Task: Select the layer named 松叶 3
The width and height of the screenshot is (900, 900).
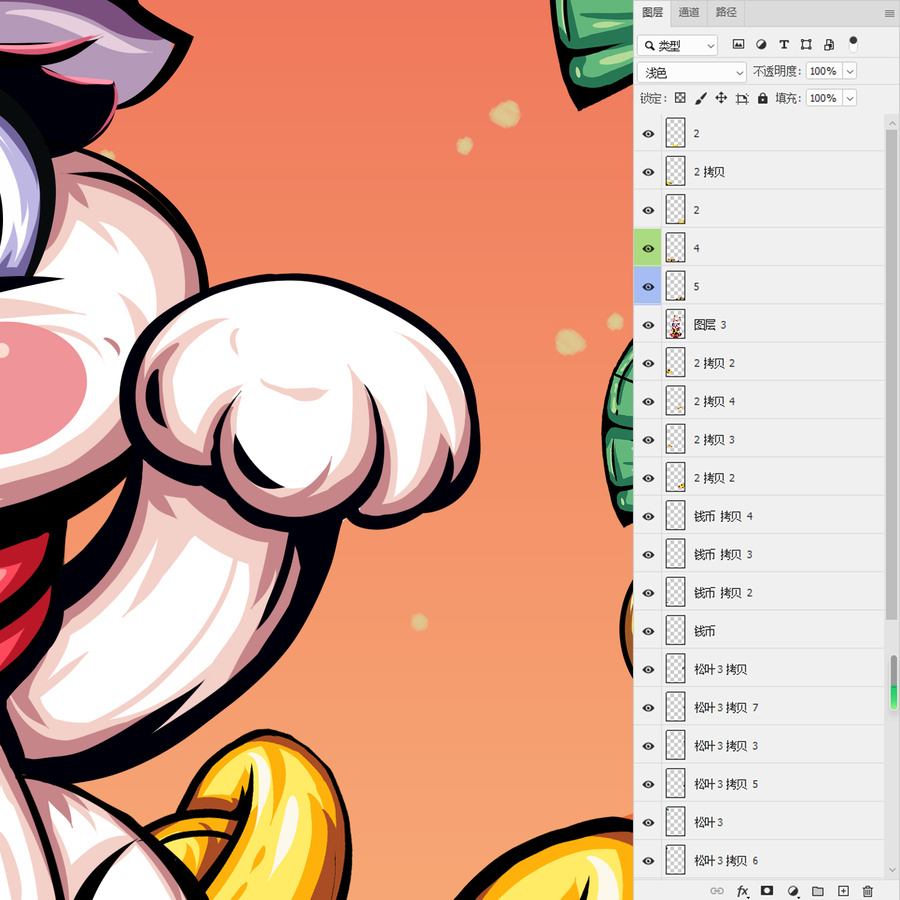Action: pos(759,823)
